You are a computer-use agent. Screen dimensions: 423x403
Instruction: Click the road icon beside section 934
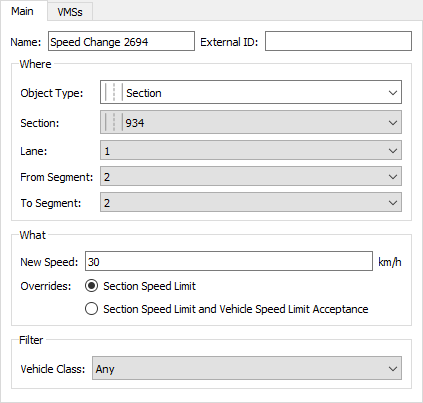pos(114,122)
